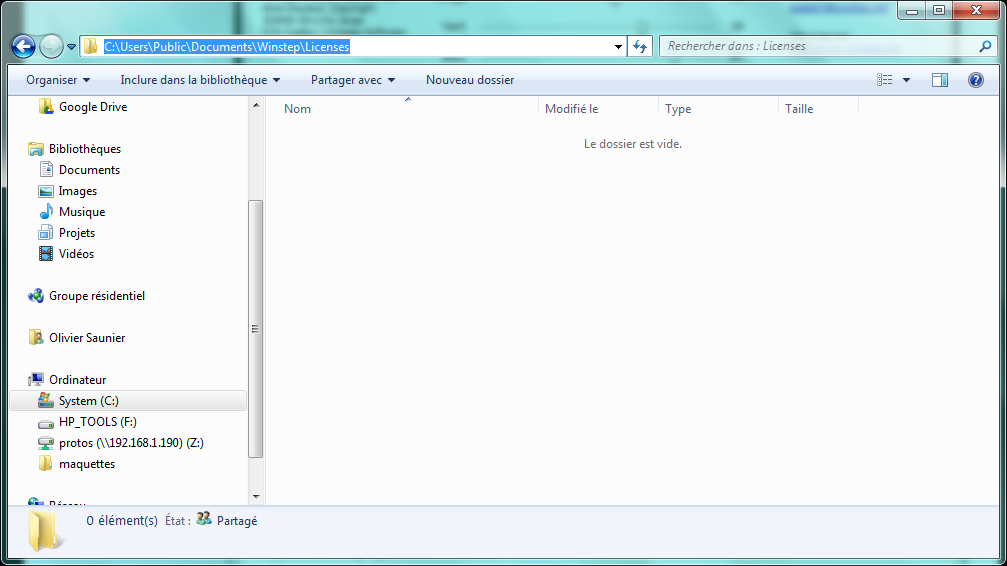Toggle the preview pane icon

tap(939, 80)
